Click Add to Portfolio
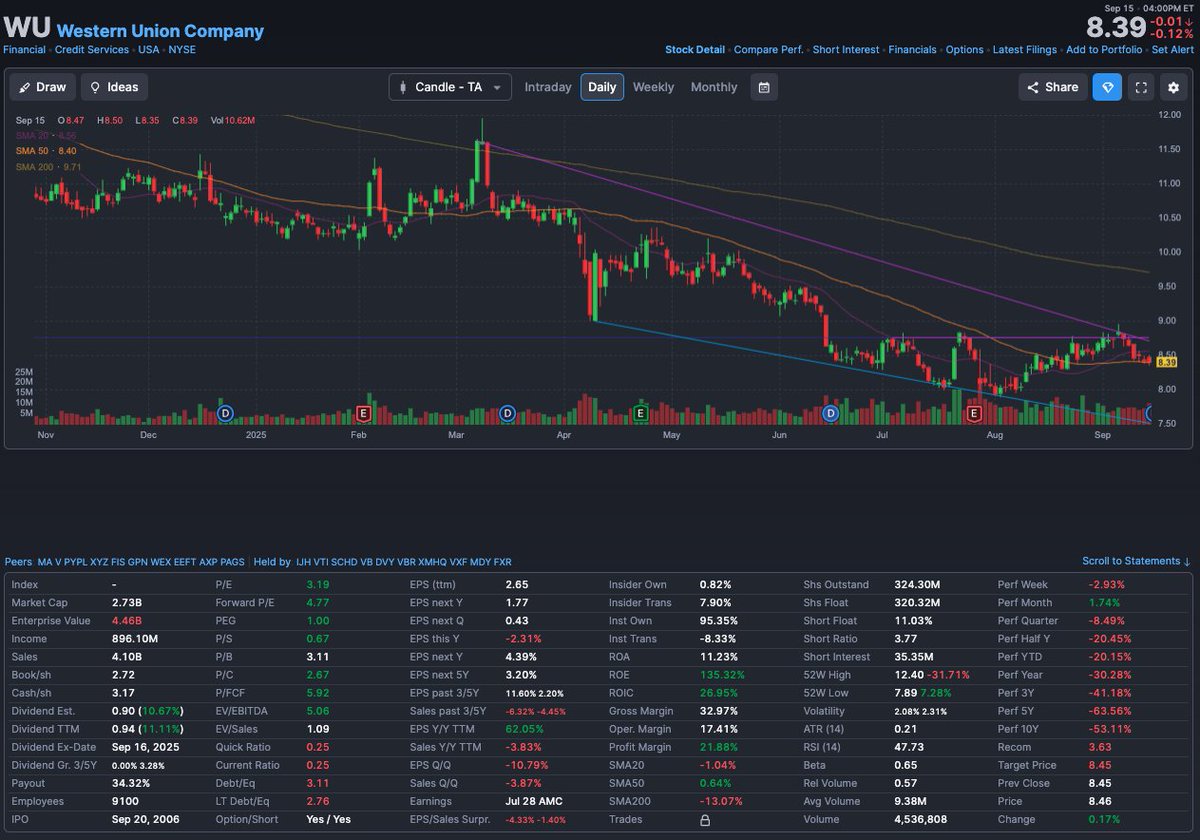The image size is (1200, 840). coord(1104,50)
